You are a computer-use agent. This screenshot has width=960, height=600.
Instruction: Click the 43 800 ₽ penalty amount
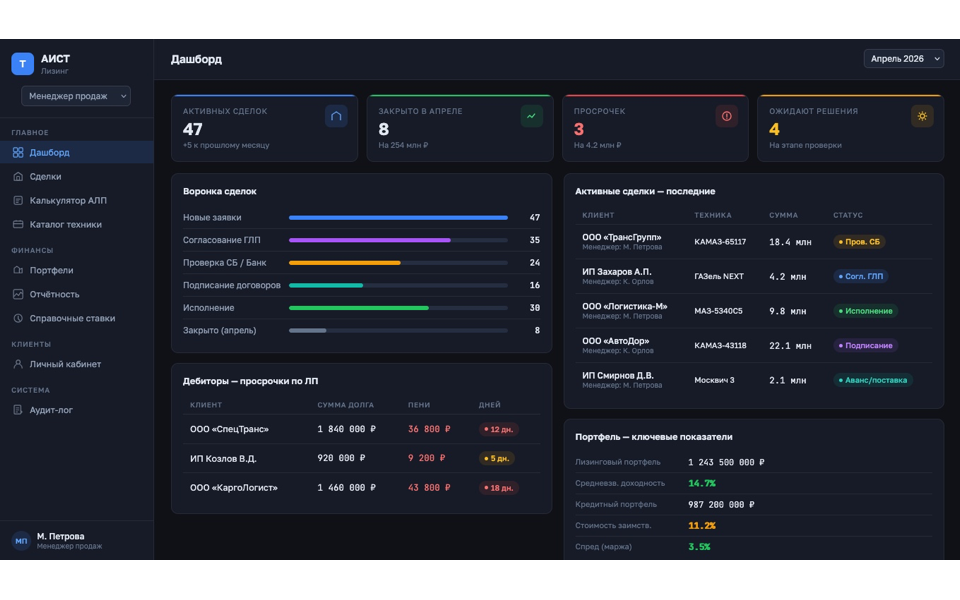coord(429,488)
